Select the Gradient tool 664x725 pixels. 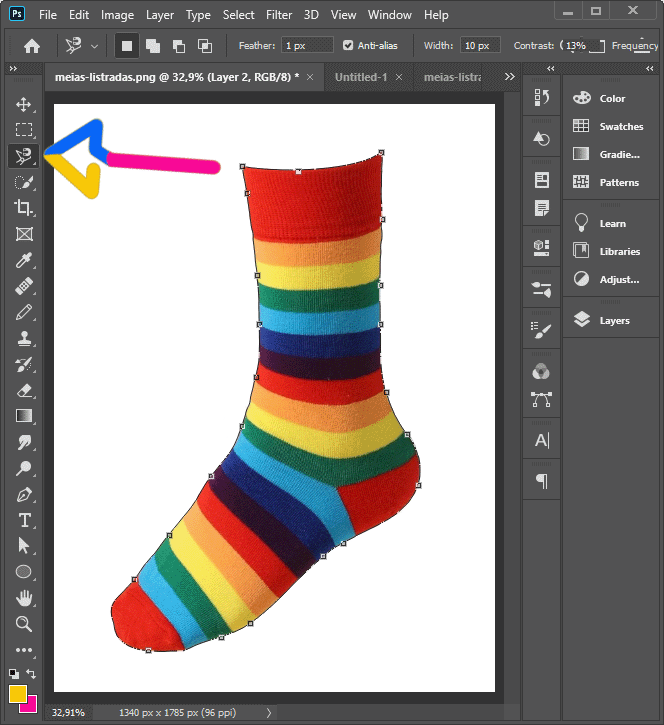pyautogui.click(x=24, y=416)
